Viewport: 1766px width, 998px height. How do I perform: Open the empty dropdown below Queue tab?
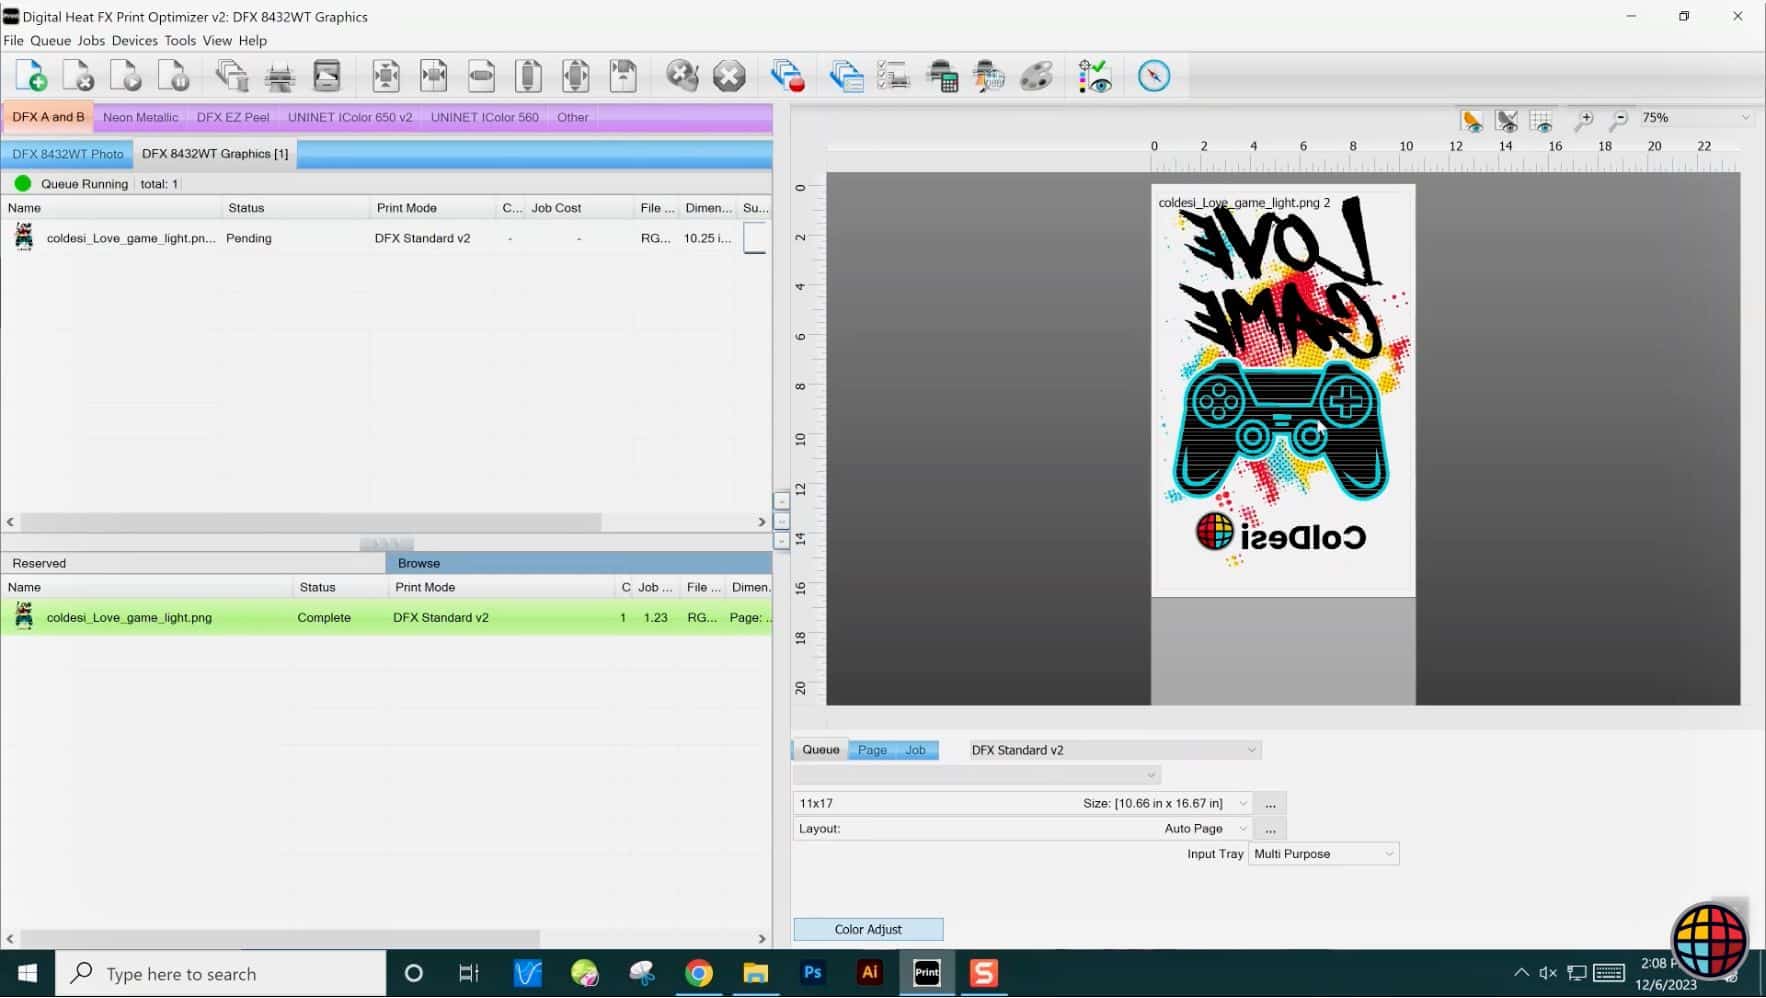pyautogui.click(x=977, y=775)
